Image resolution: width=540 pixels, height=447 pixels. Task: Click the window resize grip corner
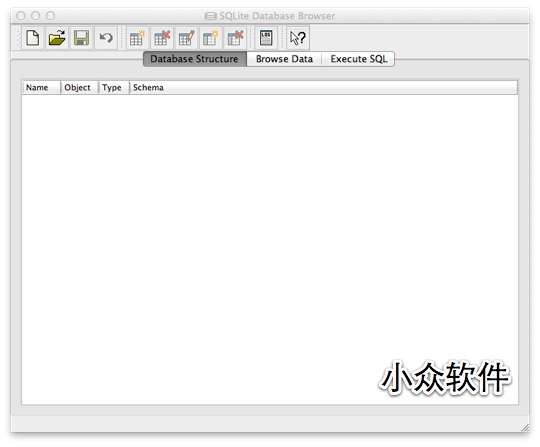pos(525,428)
